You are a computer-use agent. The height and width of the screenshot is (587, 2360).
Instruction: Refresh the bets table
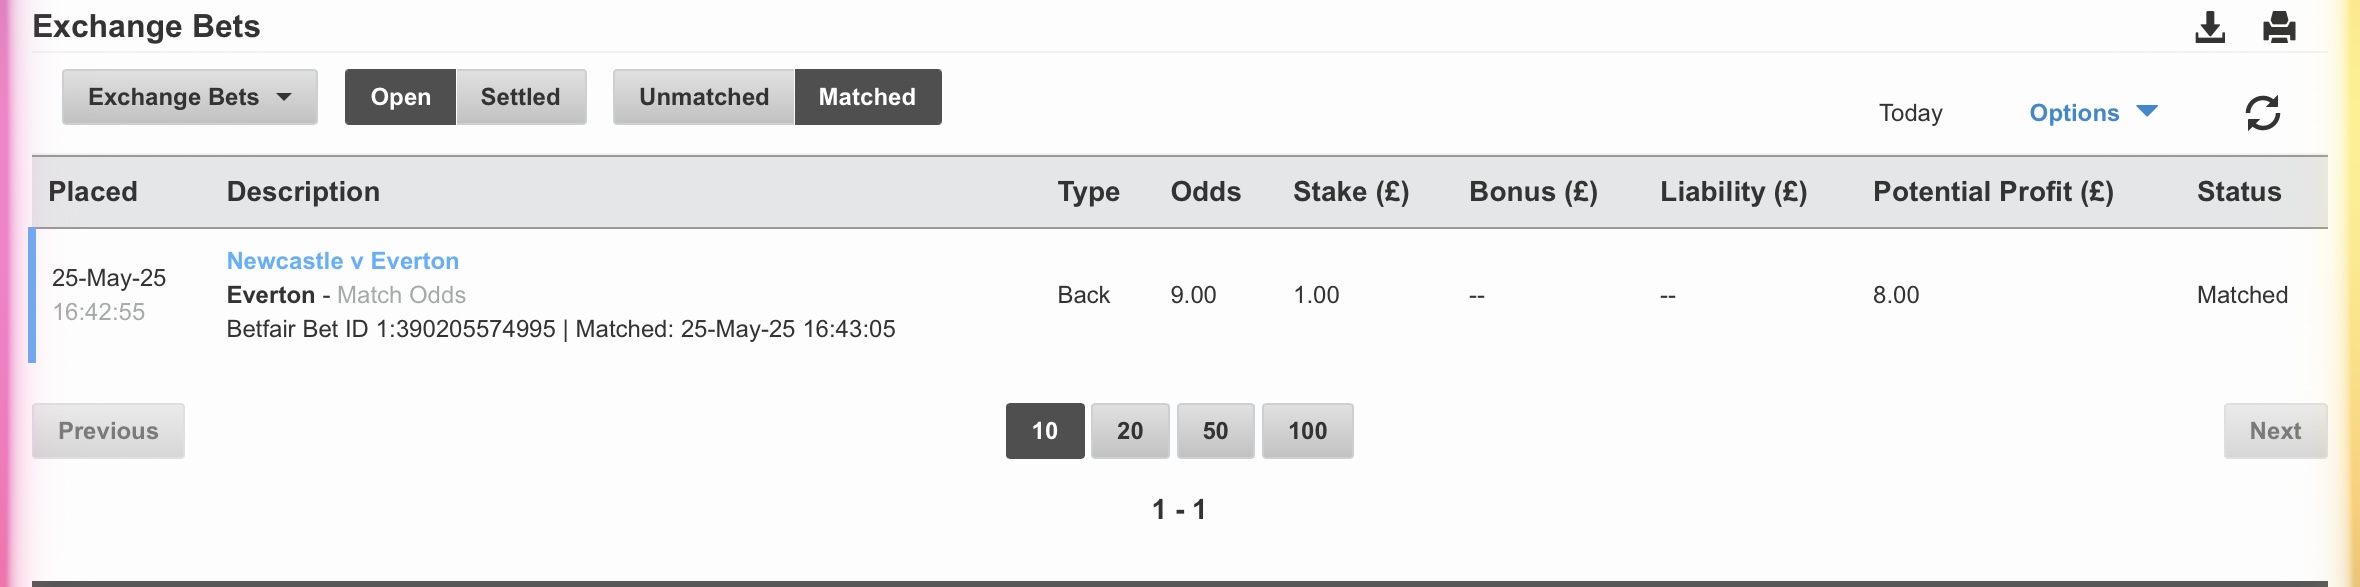tap(2263, 113)
